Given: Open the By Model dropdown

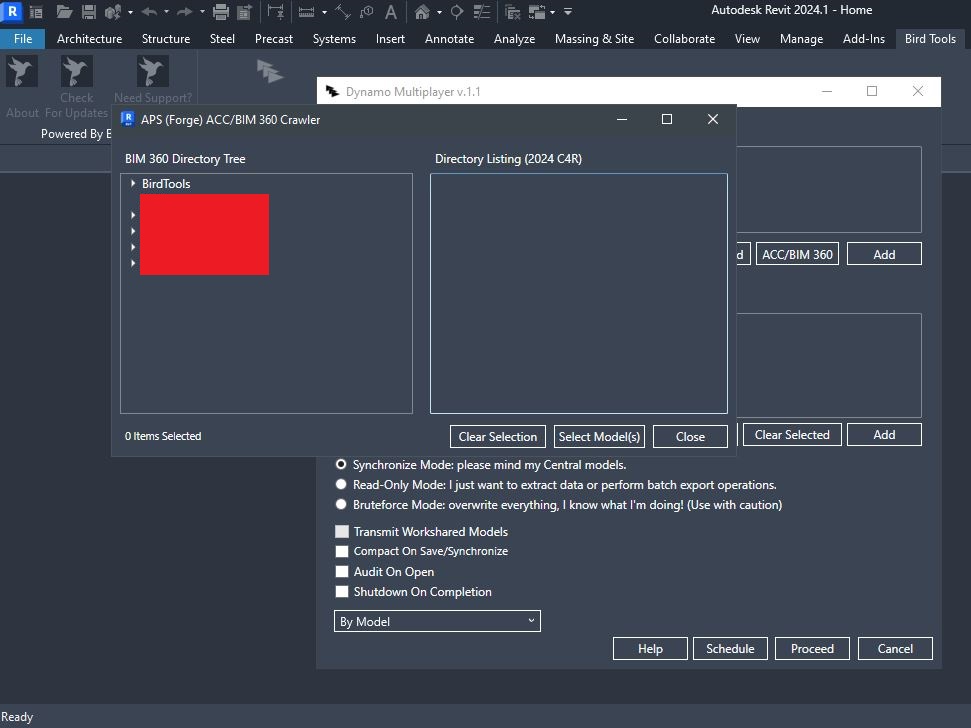Looking at the screenshot, I should (x=437, y=621).
